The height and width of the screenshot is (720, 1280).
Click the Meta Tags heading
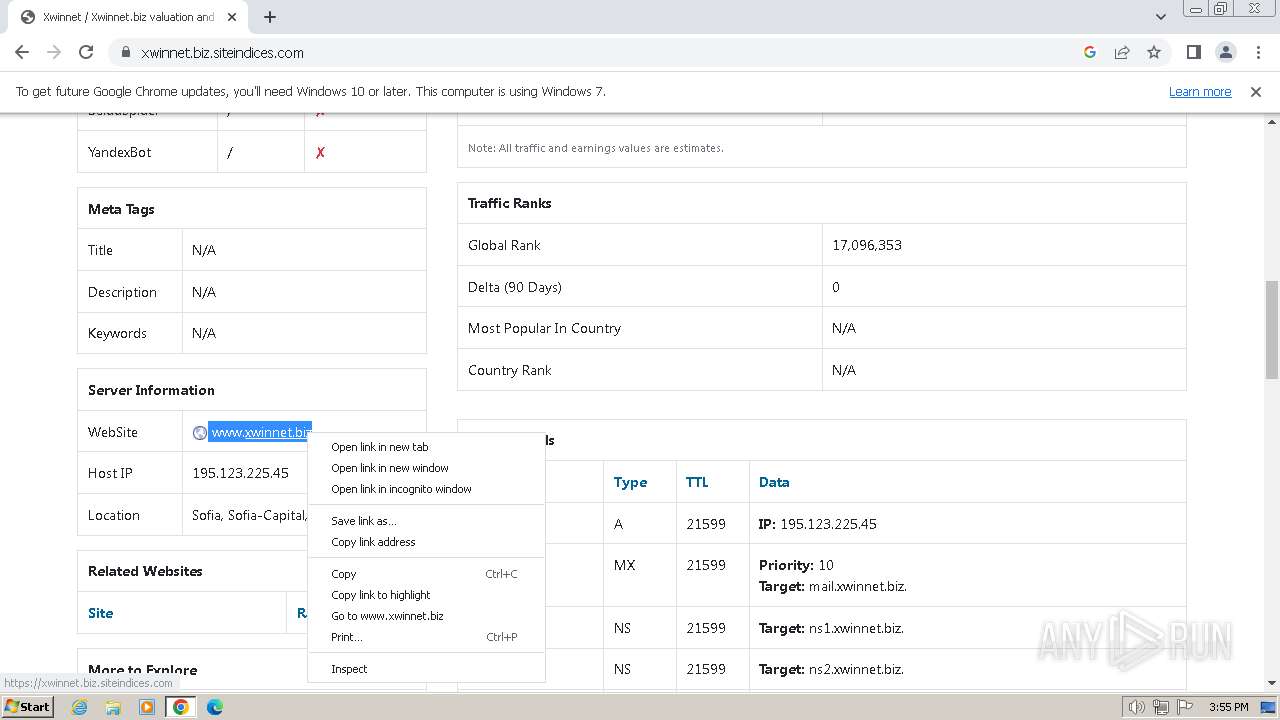[121, 209]
